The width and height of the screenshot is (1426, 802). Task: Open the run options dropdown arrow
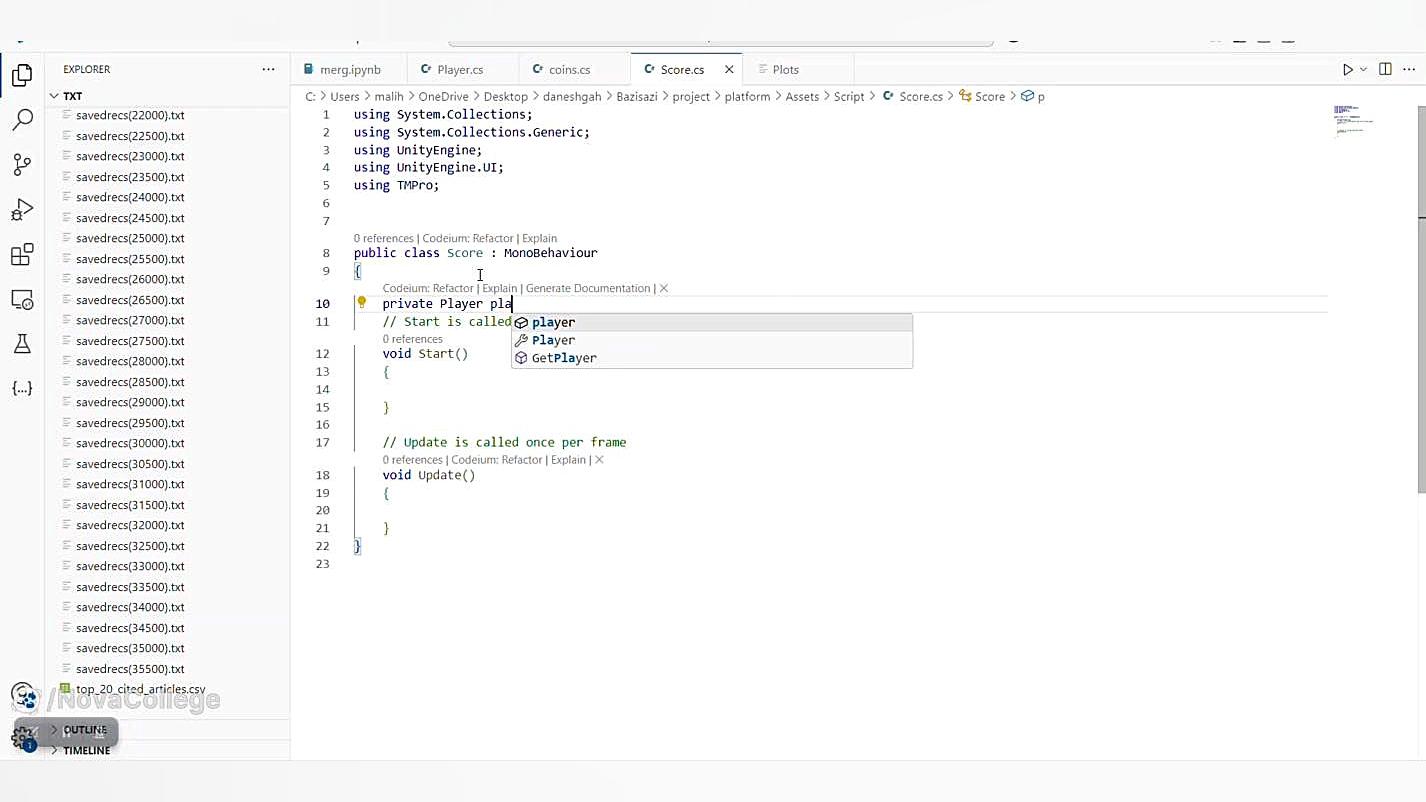point(1363,69)
